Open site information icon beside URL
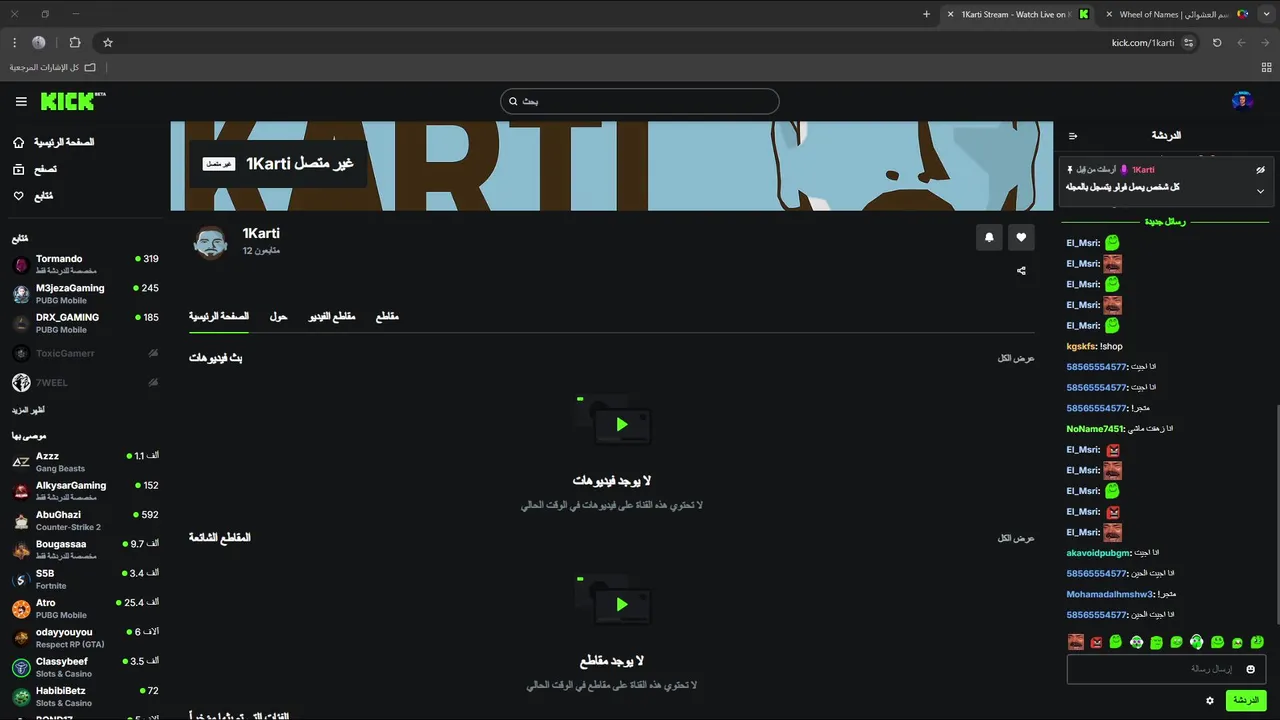Image resolution: width=1280 pixels, height=720 pixels. pos(1189,43)
